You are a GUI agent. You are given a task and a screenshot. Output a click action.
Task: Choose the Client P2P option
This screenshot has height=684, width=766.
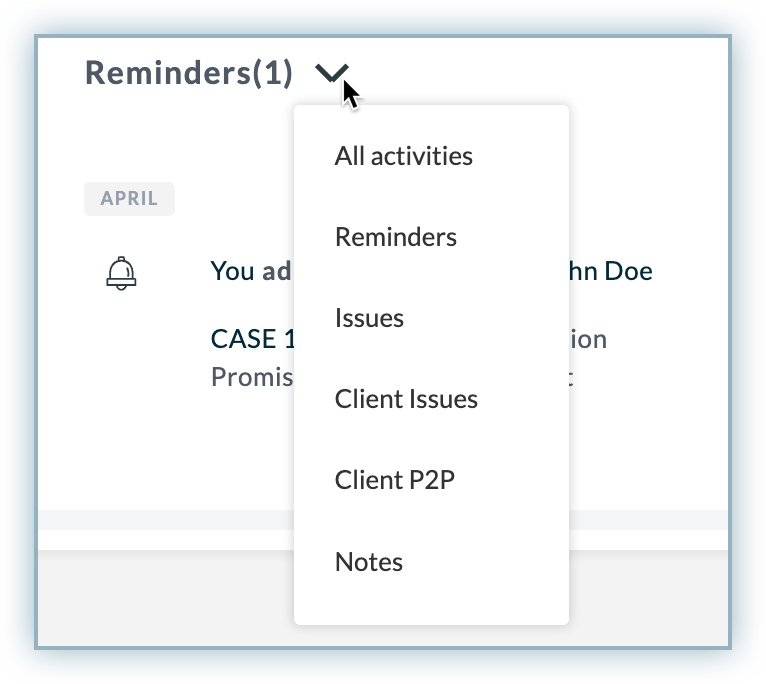point(395,480)
